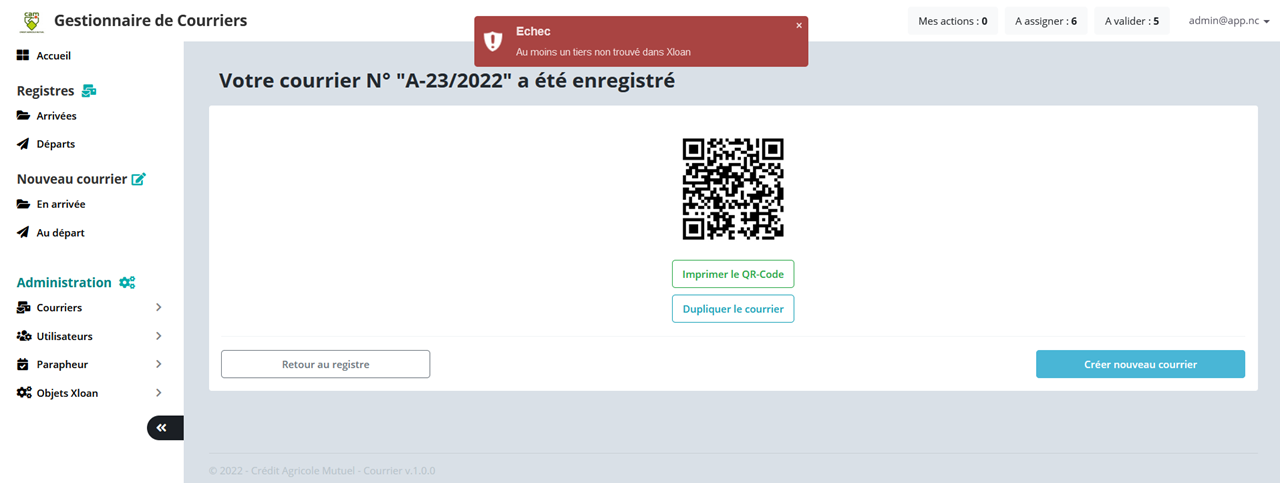Screen dimensions: 1280x483
Task: Click the error alert shield icon
Action: [493, 41]
